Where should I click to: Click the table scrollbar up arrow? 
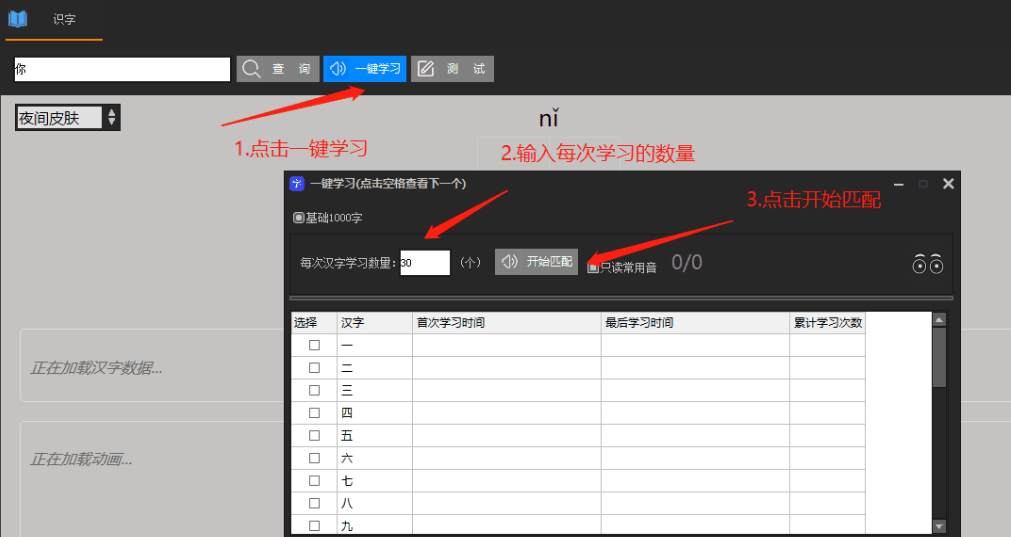tap(939, 320)
